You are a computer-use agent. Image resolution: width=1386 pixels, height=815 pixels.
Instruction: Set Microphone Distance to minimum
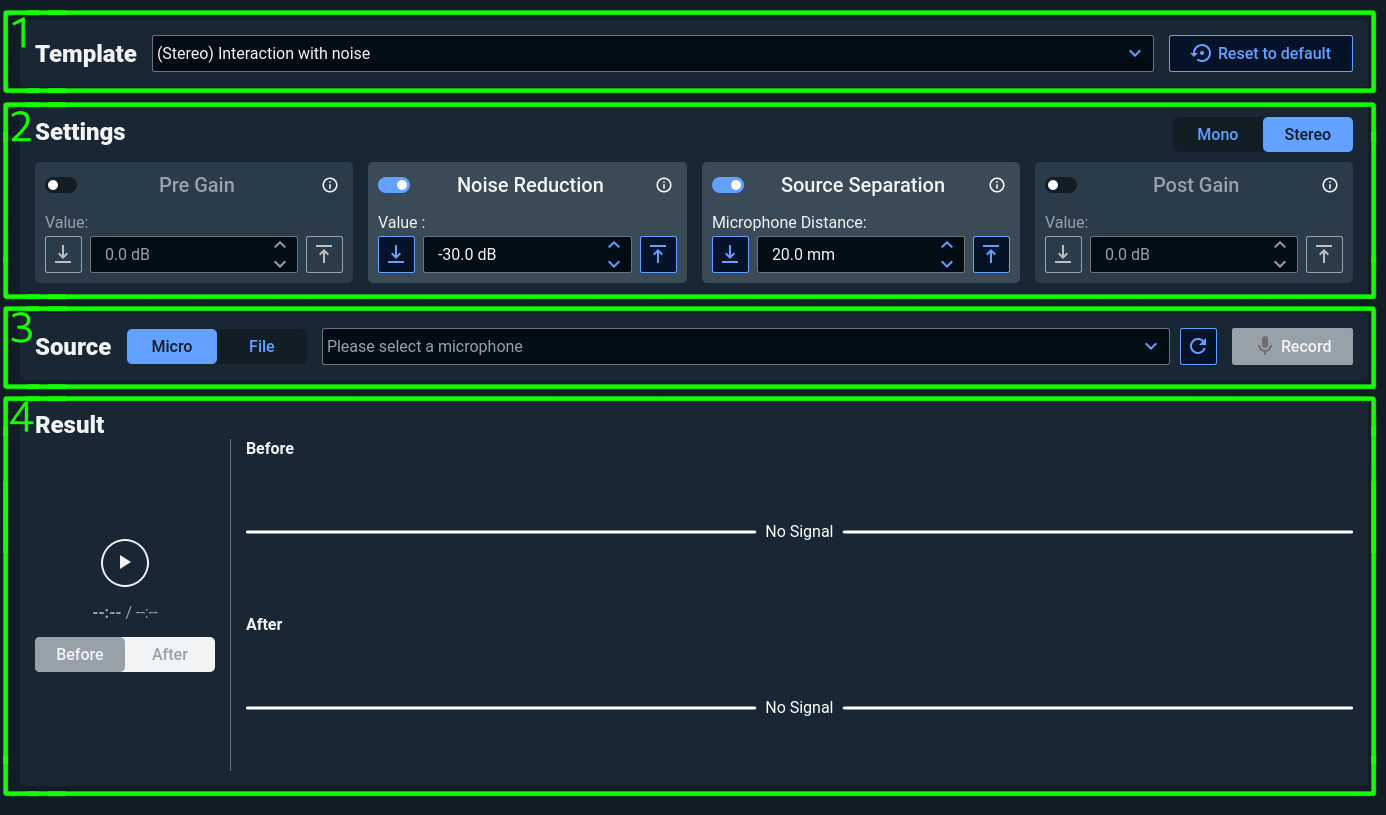point(730,255)
